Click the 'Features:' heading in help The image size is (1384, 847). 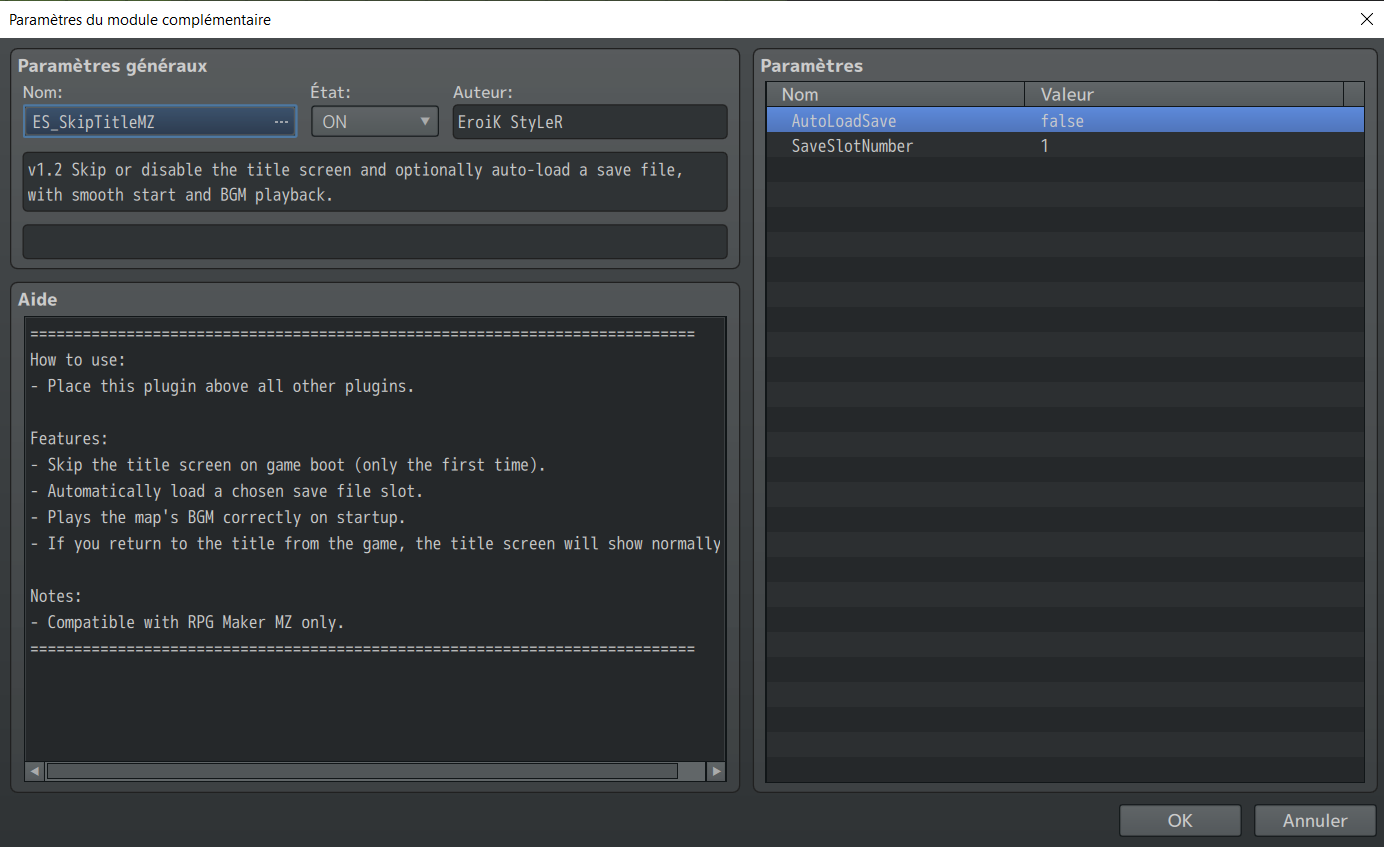[x=69, y=438]
